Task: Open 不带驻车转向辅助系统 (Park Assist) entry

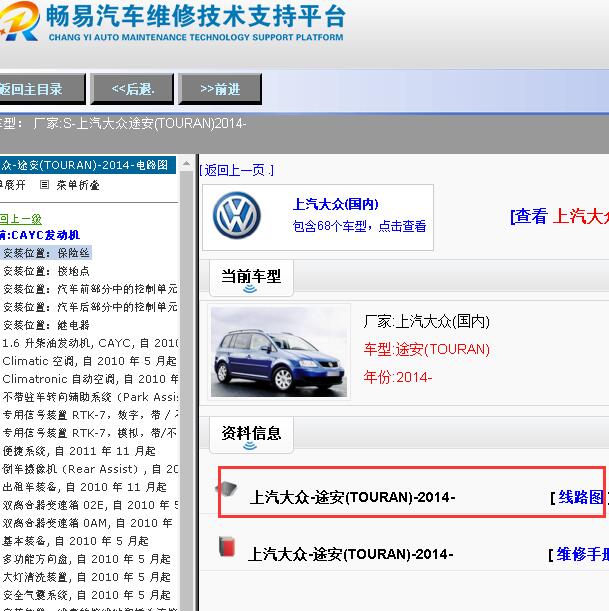Action: 90,397
